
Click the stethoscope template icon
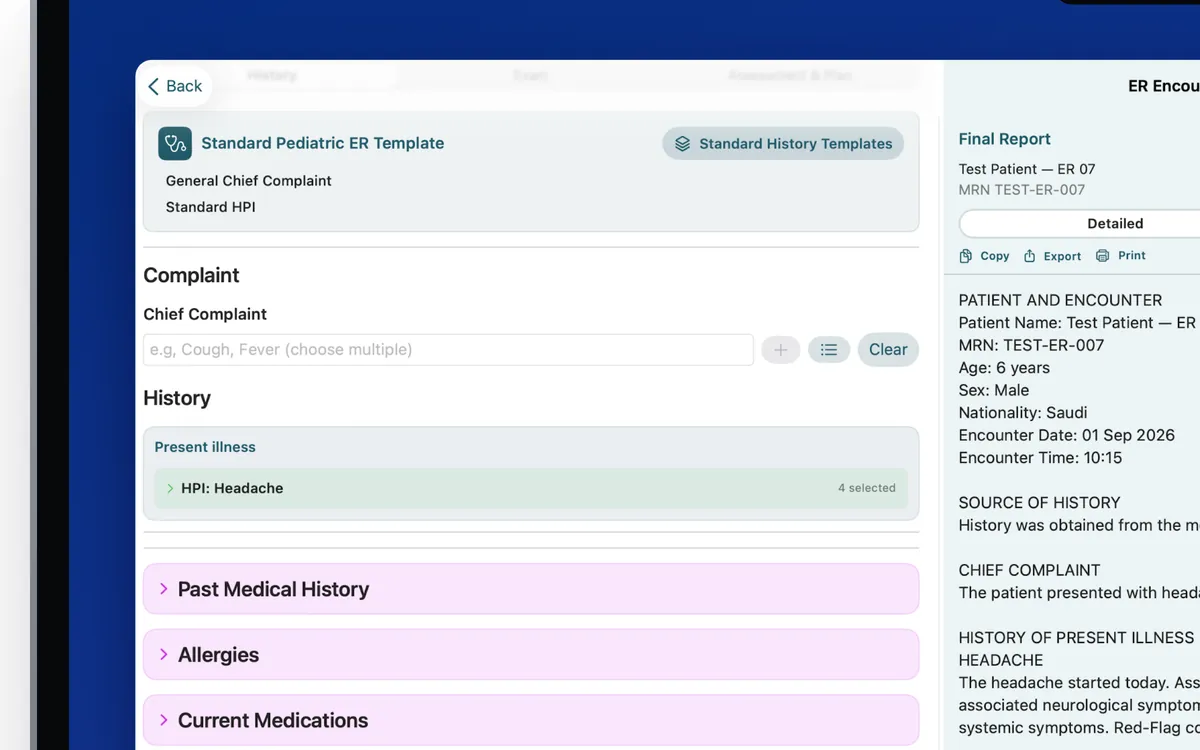175,143
